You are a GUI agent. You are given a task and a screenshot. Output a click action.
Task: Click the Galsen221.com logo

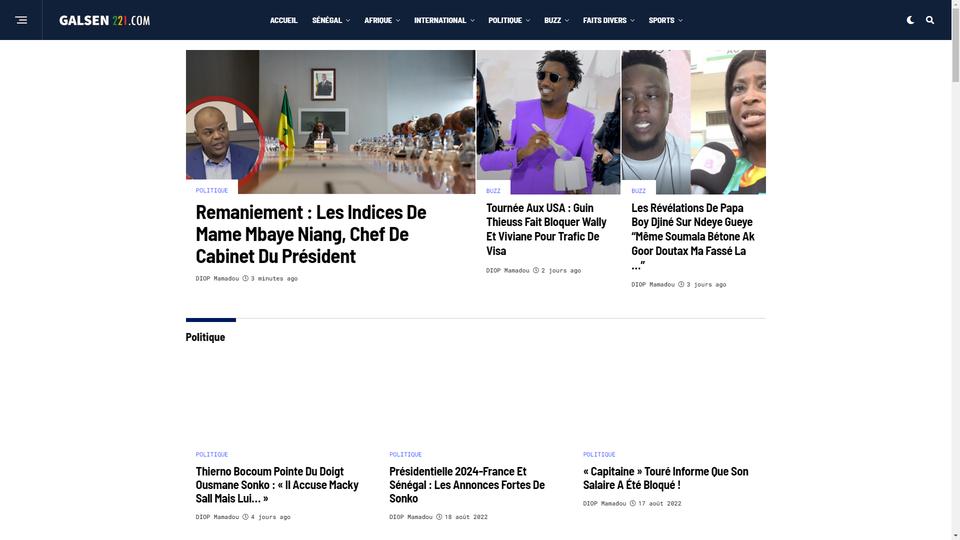coord(105,20)
